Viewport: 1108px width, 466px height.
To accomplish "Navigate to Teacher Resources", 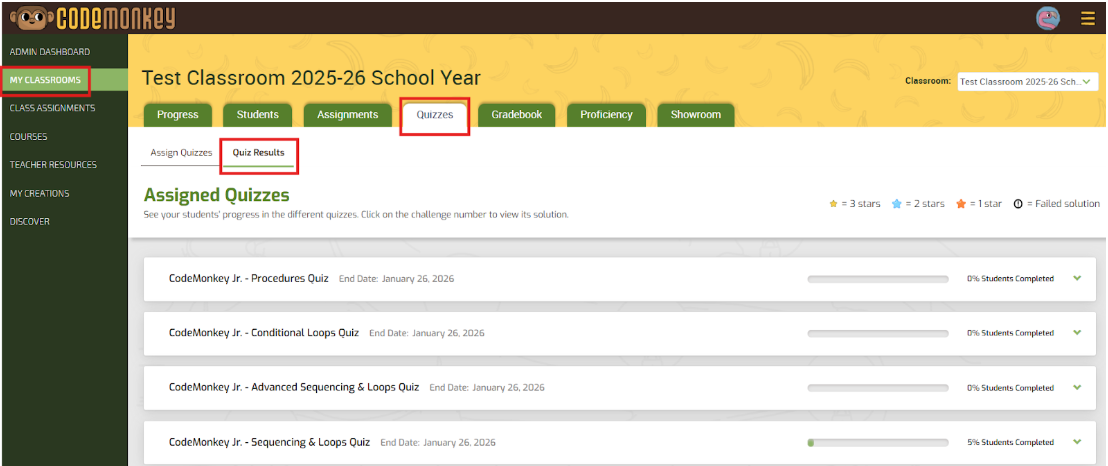I will coord(53,165).
